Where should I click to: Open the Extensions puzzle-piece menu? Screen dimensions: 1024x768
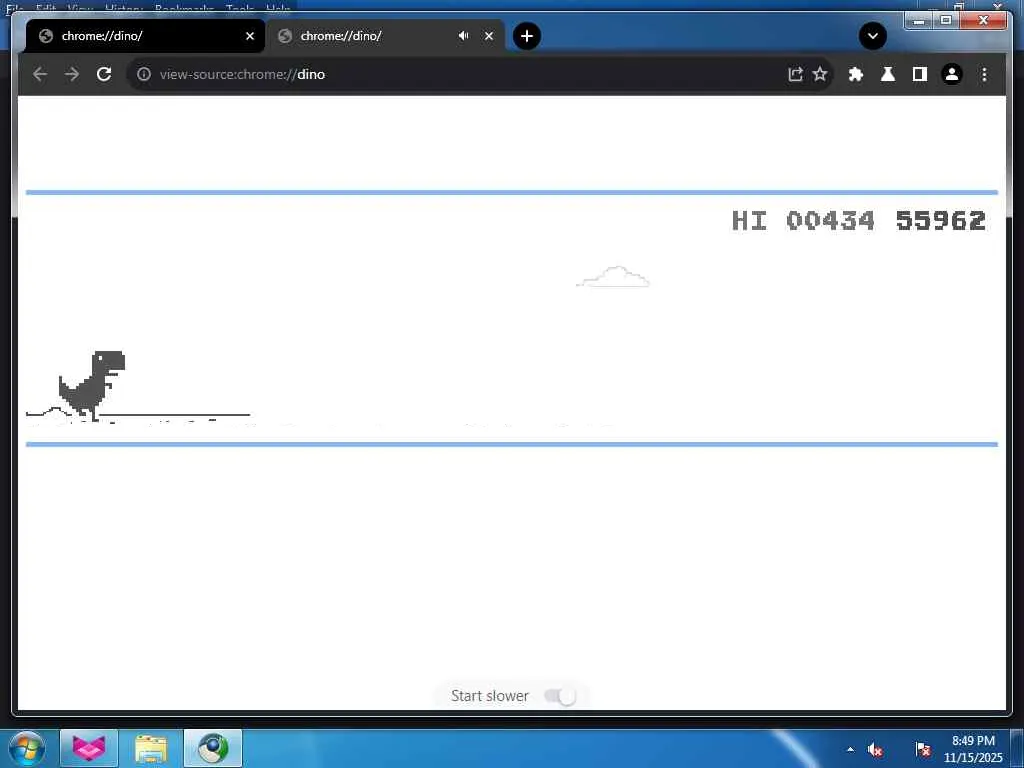pyautogui.click(x=856, y=74)
